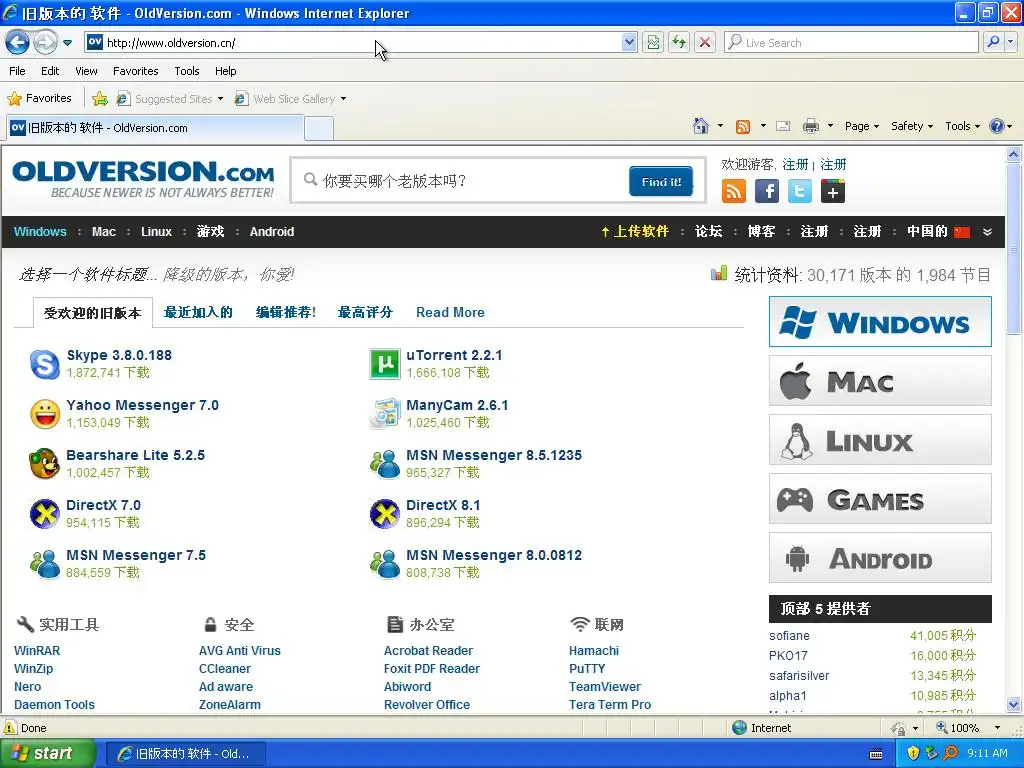Viewport: 1024px width, 768px height.
Task: Open the Page menu dropdown
Action: click(862, 126)
